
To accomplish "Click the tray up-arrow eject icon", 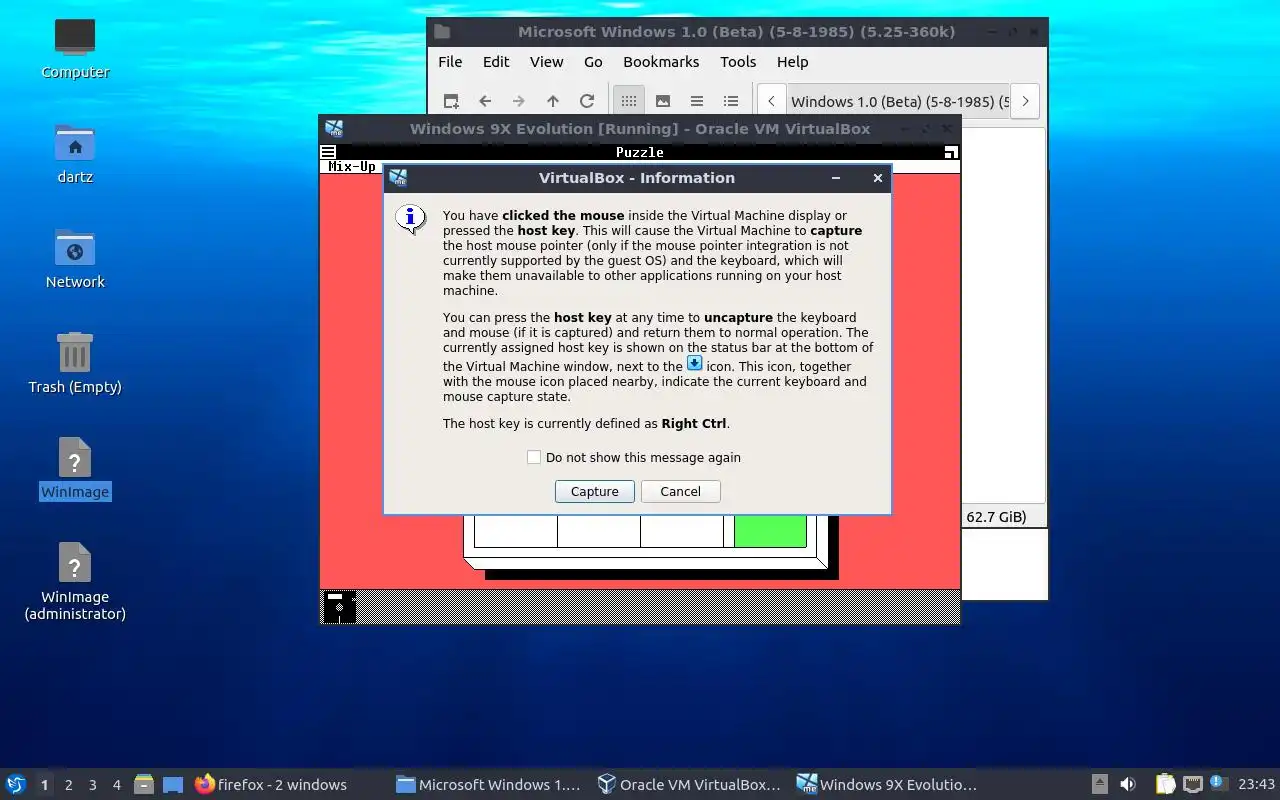I will pos(1100,785).
